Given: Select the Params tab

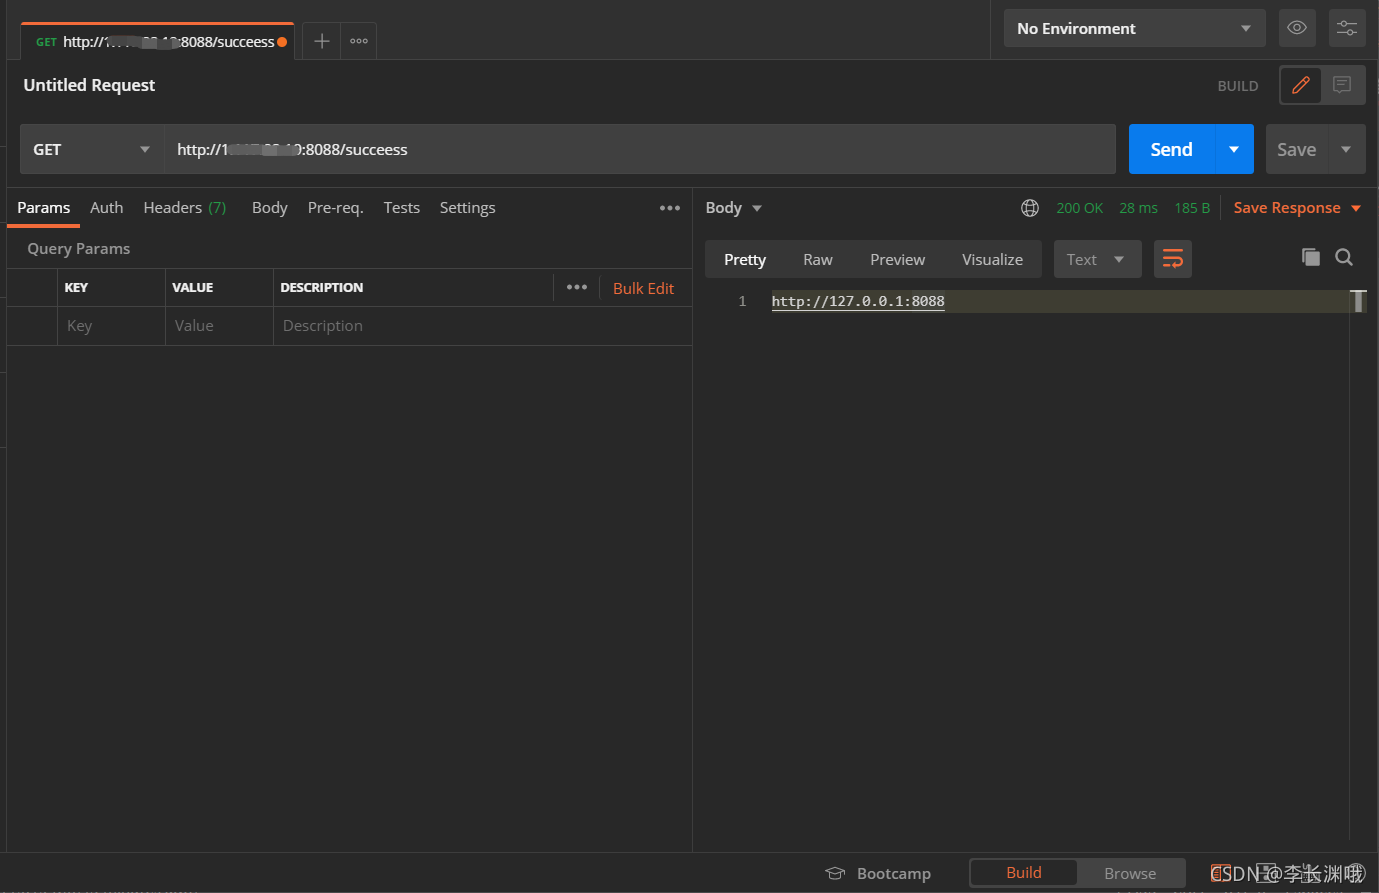Looking at the screenshot, I should coord(44,208).
